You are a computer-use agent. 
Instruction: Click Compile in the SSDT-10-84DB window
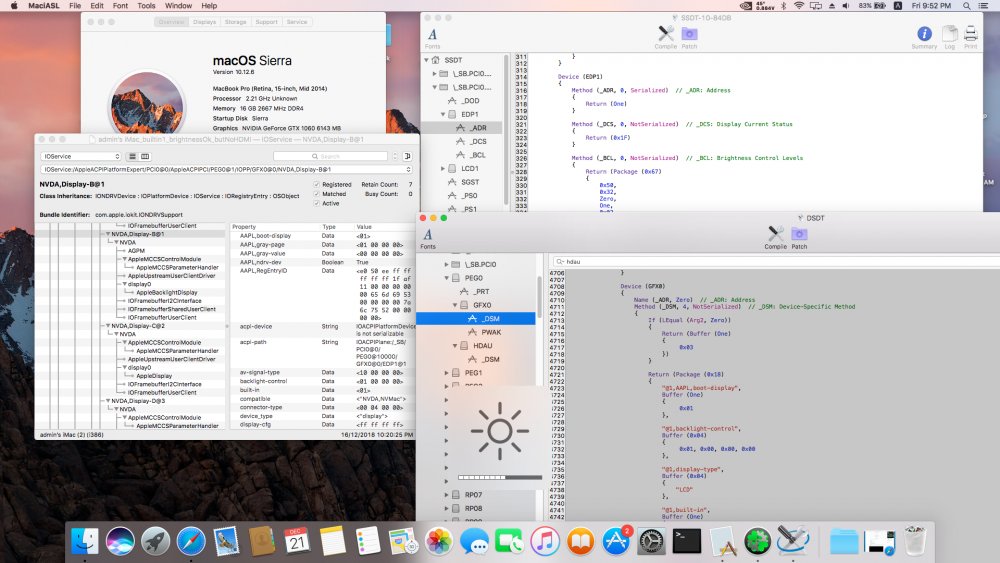[666, 33]
